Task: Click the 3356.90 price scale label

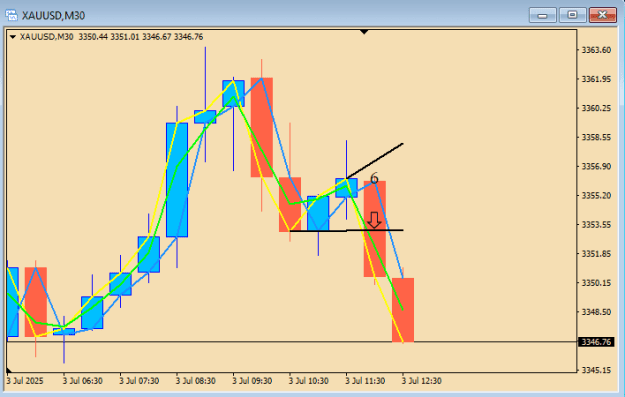Action: pyautogui.click(x=596, y=166)
